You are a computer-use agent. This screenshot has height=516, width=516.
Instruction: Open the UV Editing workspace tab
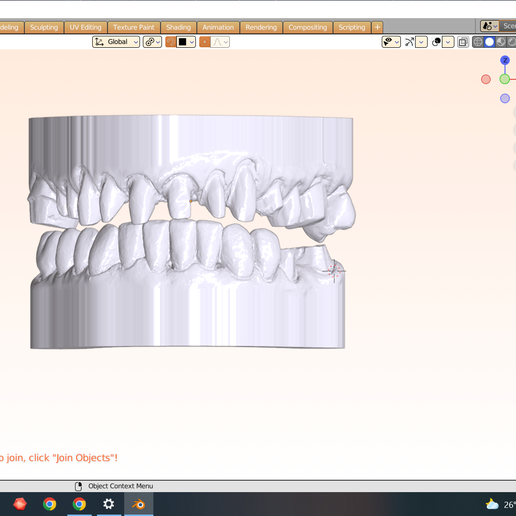click(85, 27)
